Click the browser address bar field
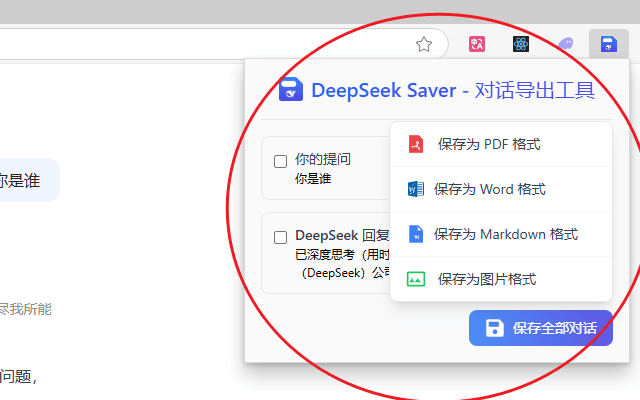640x400 pixels. 200,44
